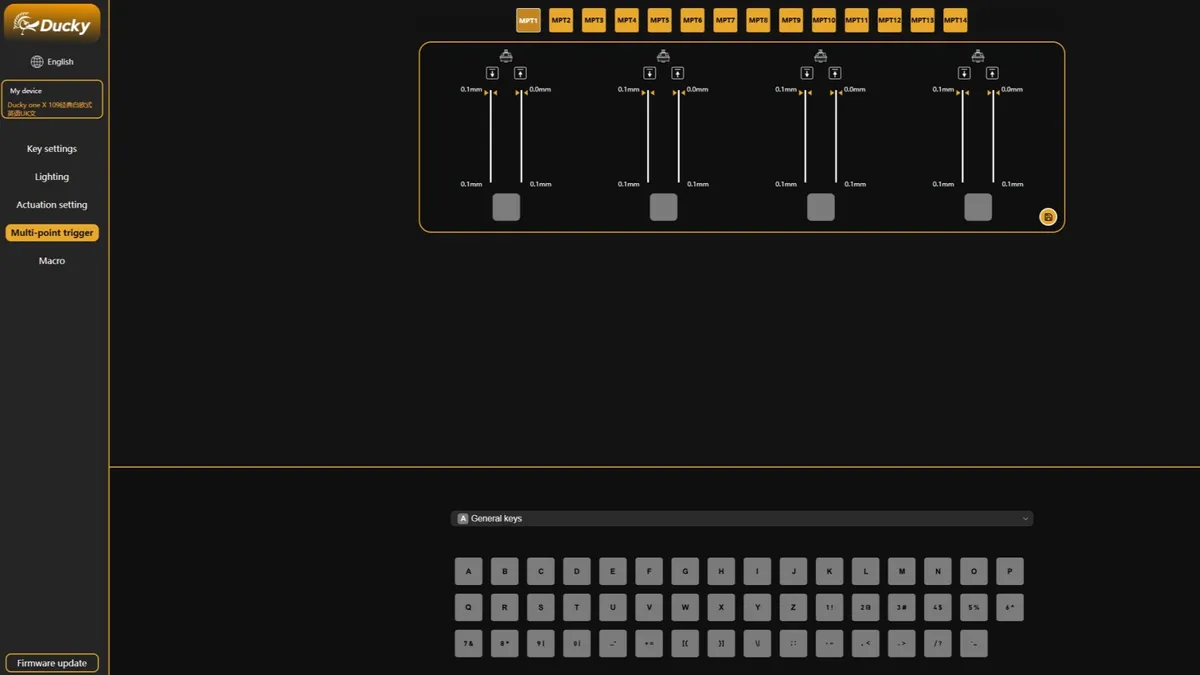Open the My device selection box
The width and height of the screenshot is (1200, 675).
(x=52, y=99)
